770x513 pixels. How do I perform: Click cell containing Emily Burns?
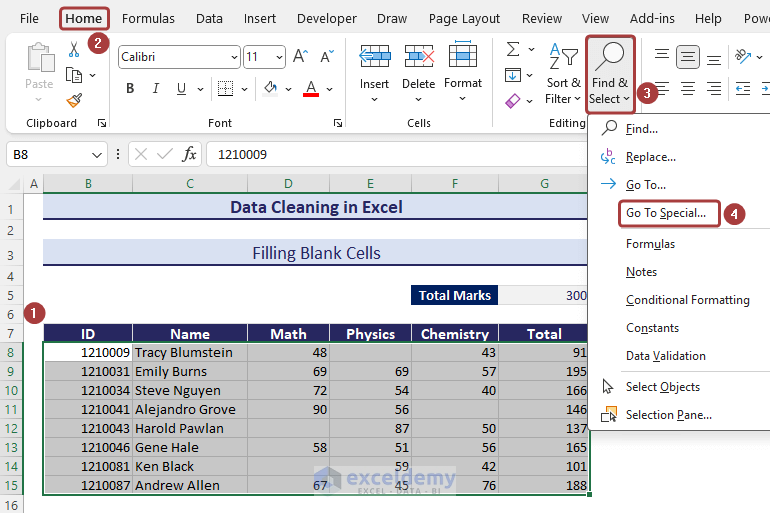(190, 372)
